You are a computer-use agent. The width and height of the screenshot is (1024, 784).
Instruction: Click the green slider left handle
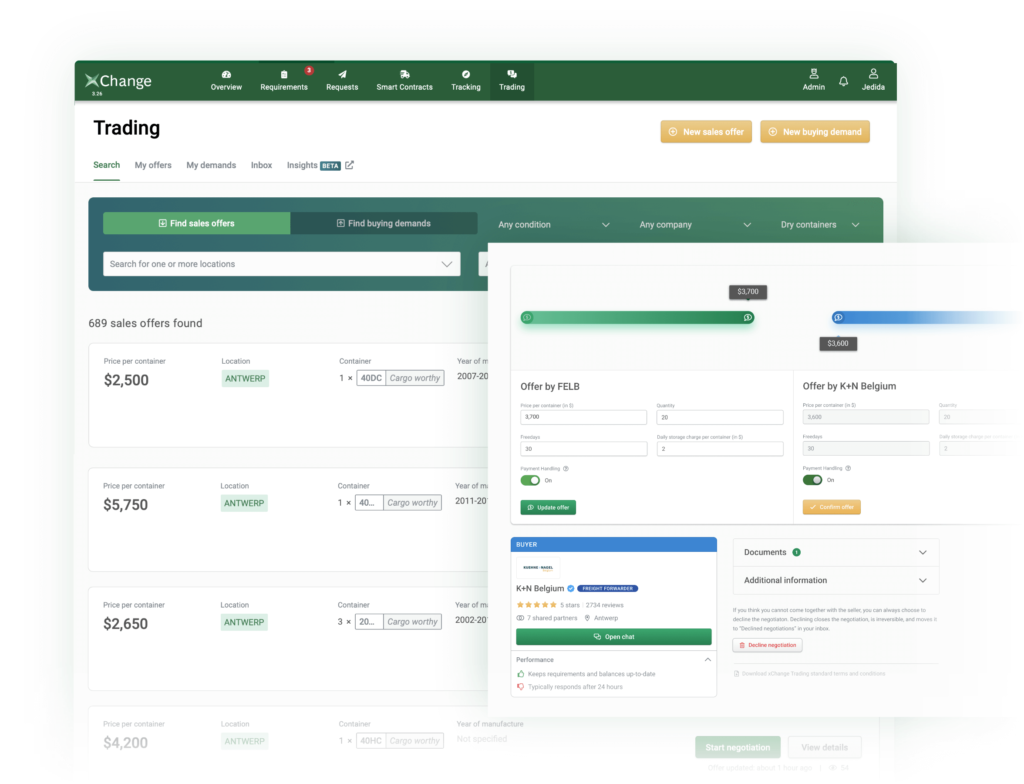527,318
